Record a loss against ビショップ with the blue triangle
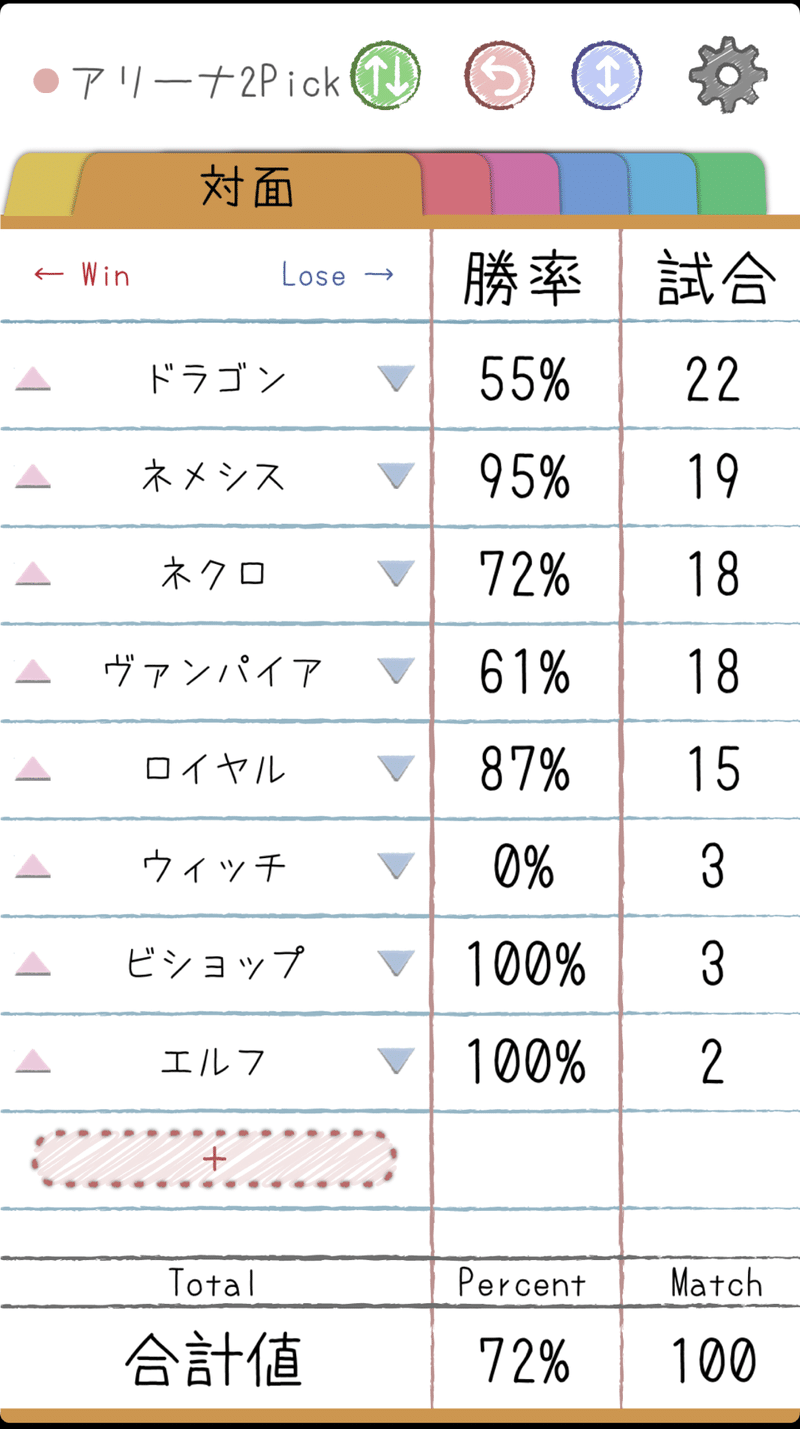 click(x=396, y=963)
